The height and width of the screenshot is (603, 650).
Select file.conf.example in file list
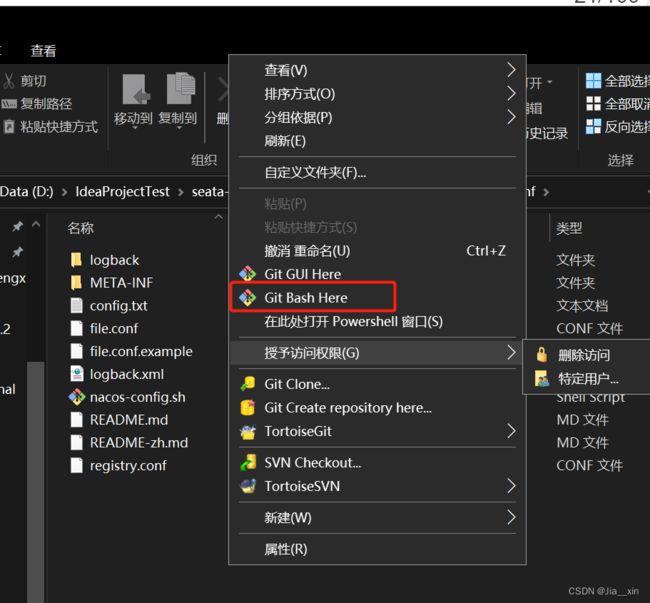(141, 351)
